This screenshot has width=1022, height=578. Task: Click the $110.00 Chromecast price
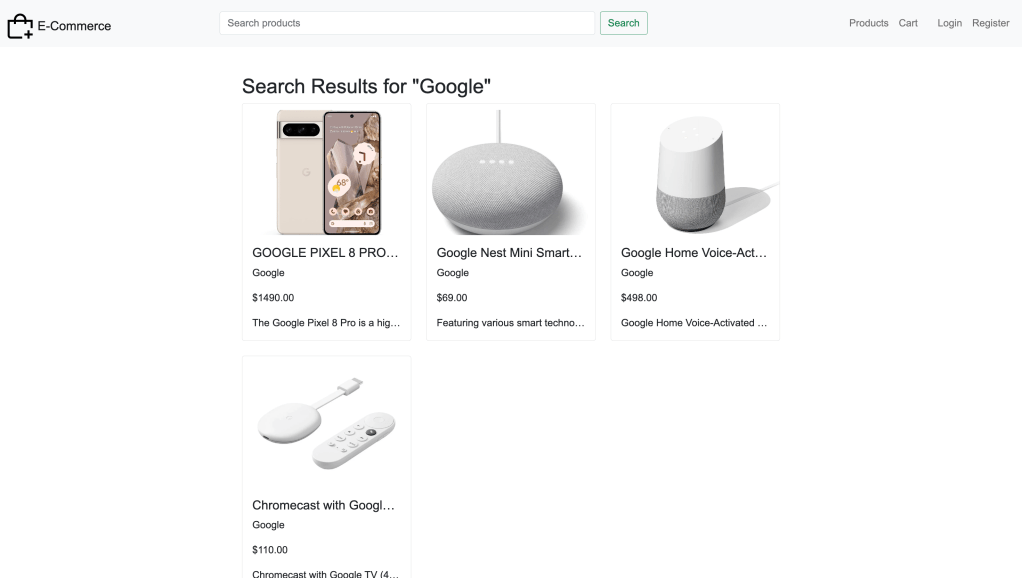tap(270, 550)
